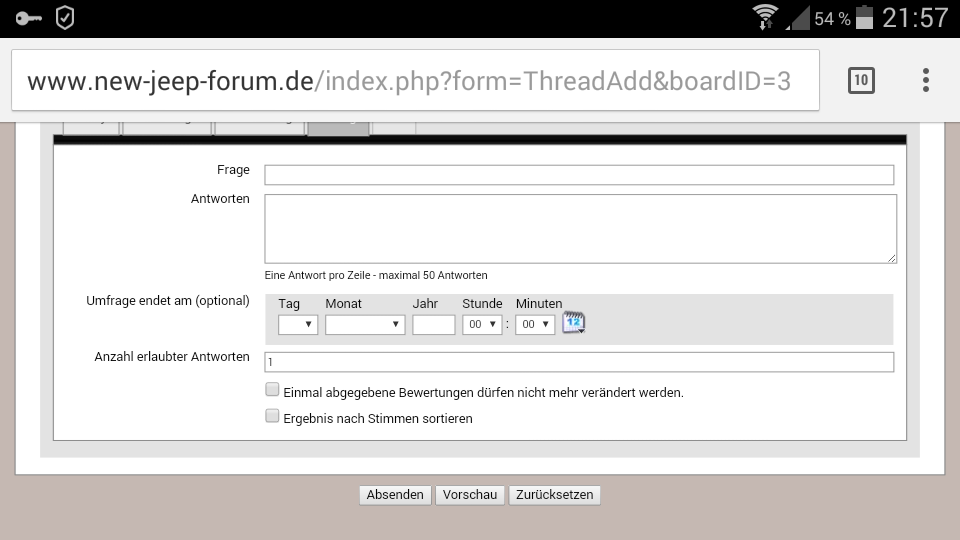Tap the VPN key icon in status bar
This screenshot has height=540, width=960.
(x=29, y=18)
